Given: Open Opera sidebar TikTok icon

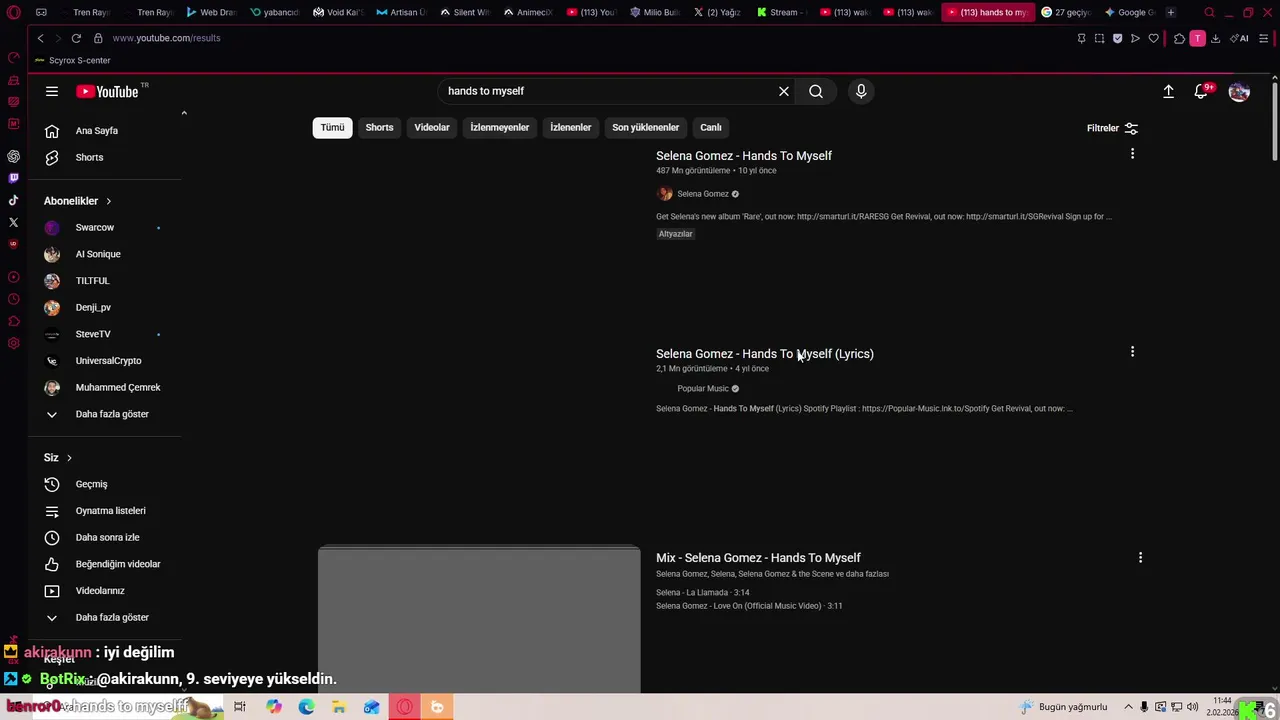Looking at the screenshot, I should point(13,200).
